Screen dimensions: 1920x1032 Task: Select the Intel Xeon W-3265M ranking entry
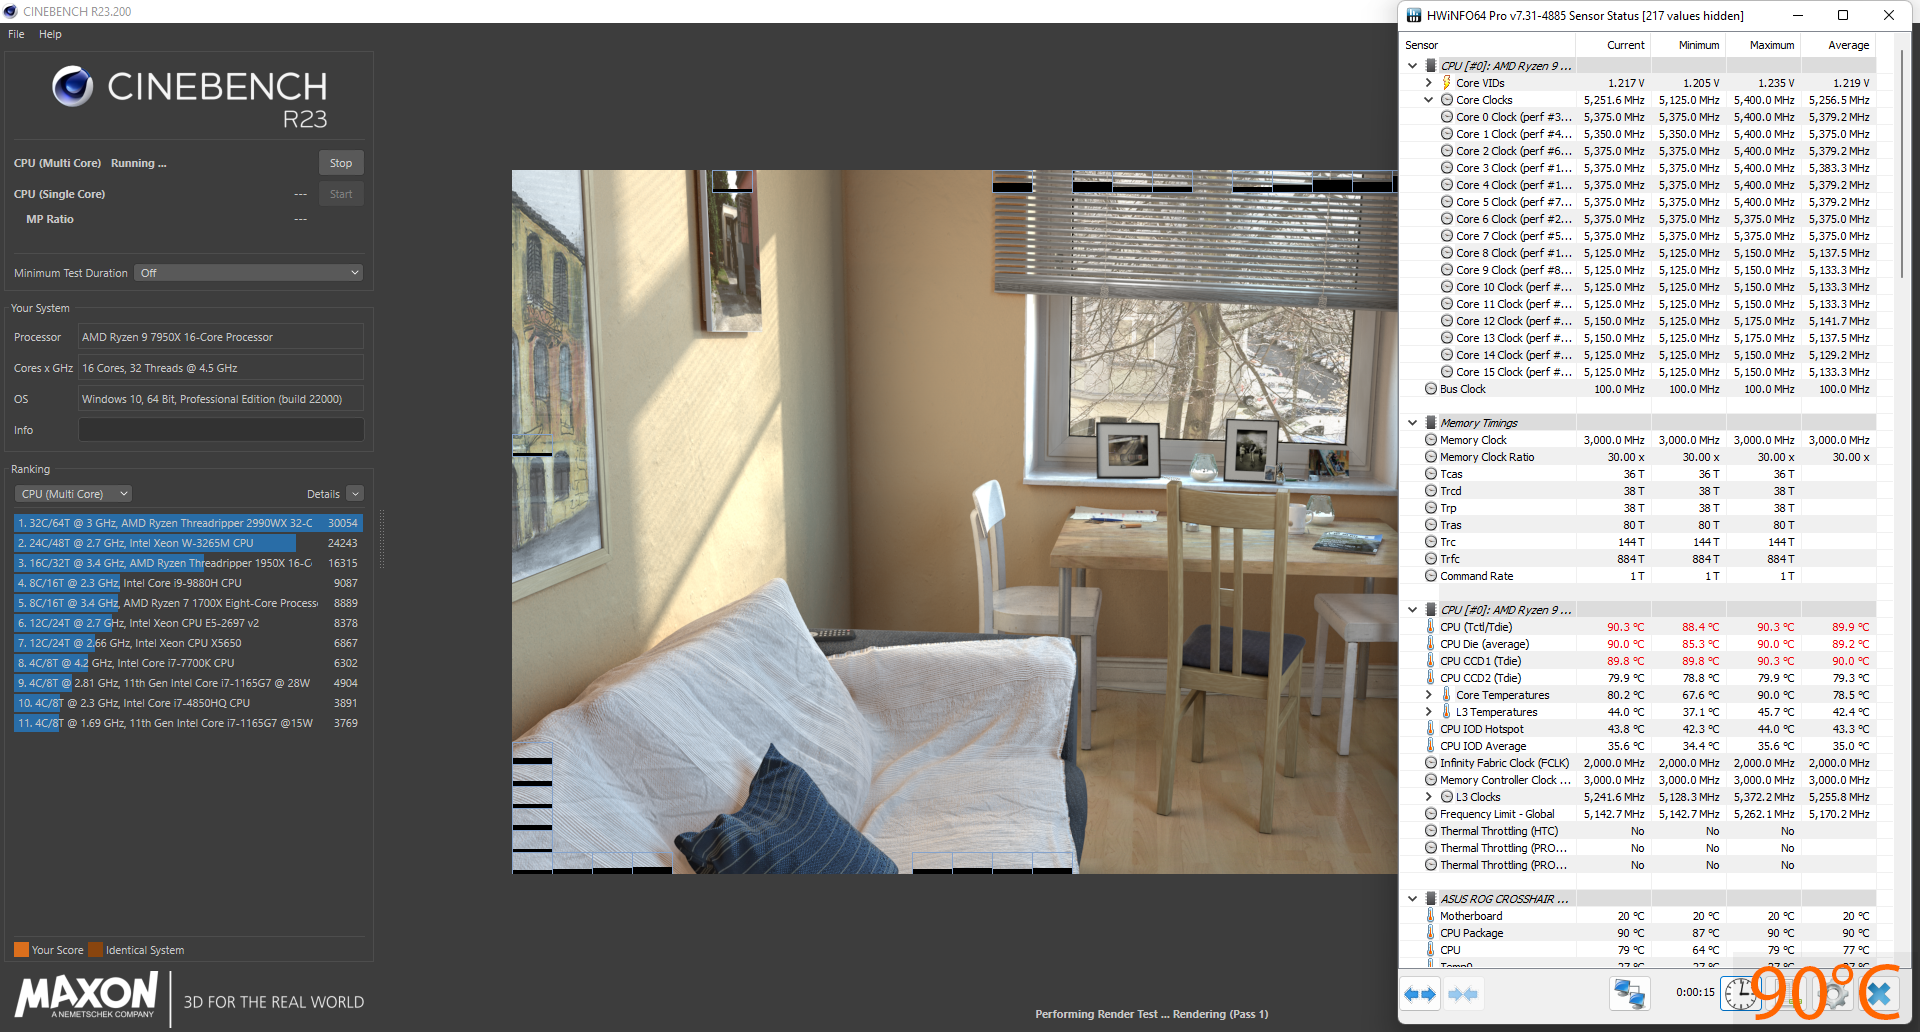point(188,543)
